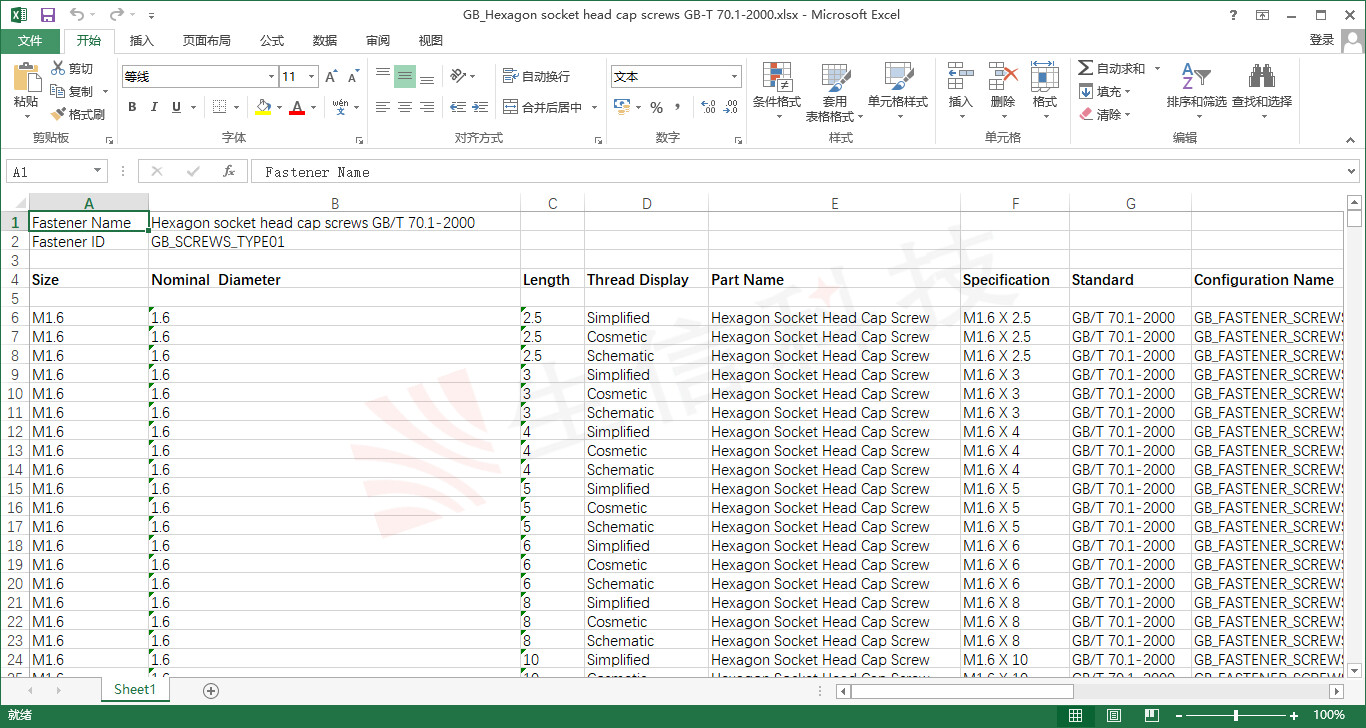
Task: Toggle bold formatting
Action: click(132, 107)
